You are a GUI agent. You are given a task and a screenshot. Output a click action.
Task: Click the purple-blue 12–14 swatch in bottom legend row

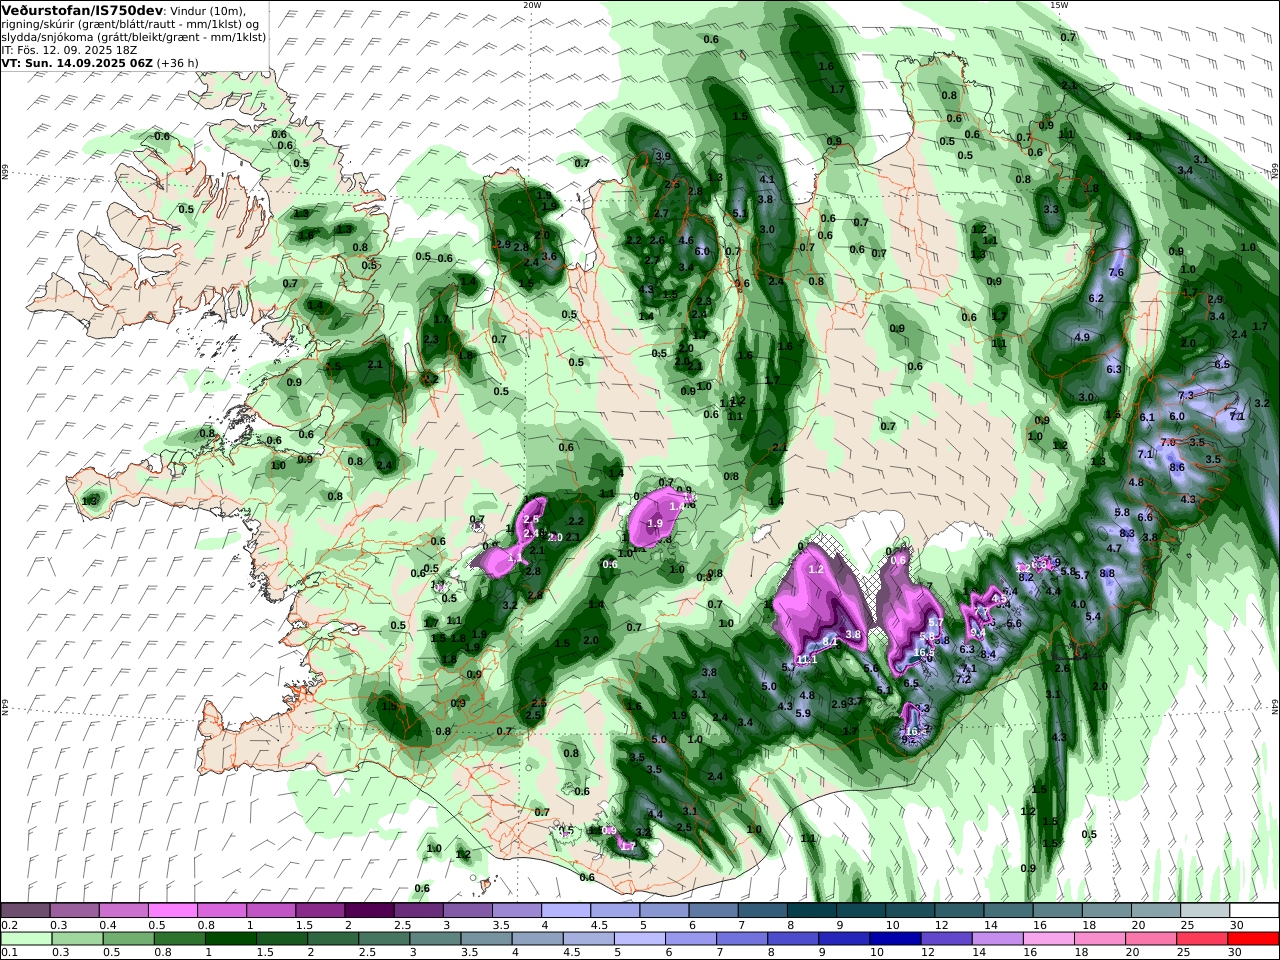point(947,939)
